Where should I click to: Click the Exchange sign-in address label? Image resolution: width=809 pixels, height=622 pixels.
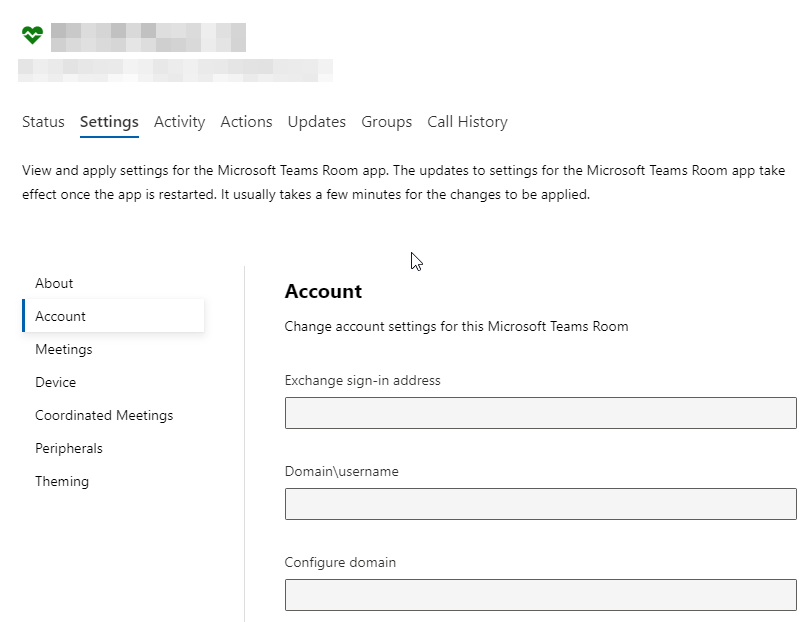point(362,380)
